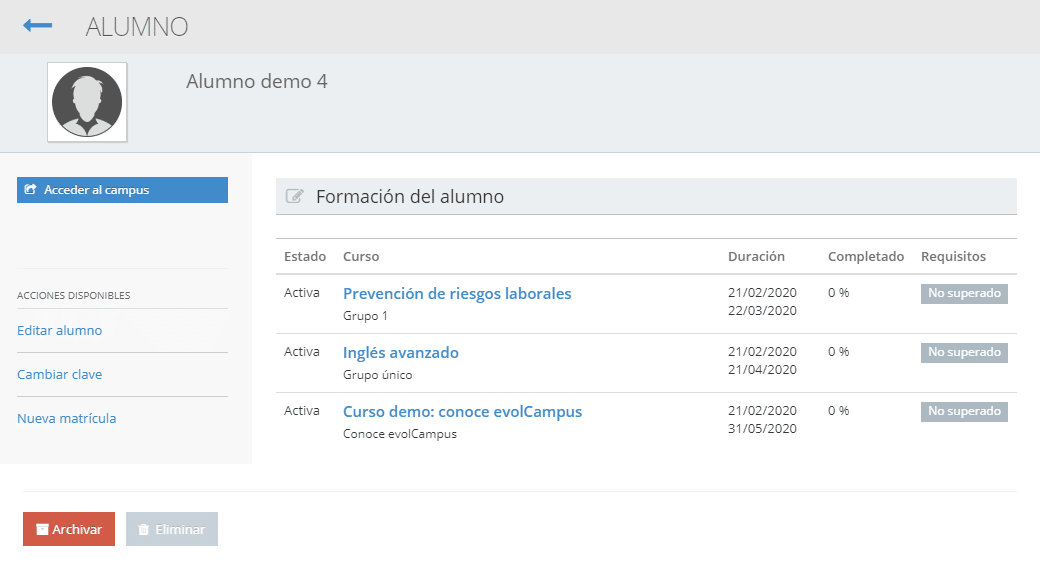Choose Cambiar clave option
Screen dimensions: 1040x570
[60, 374]
